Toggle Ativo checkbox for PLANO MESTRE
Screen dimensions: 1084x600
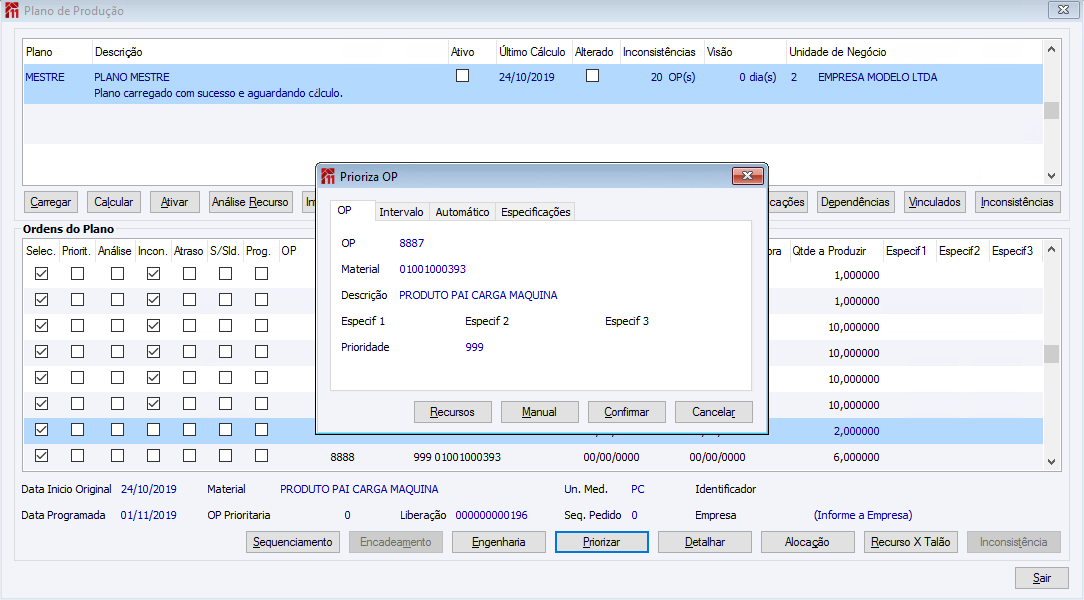click(462, 76)
